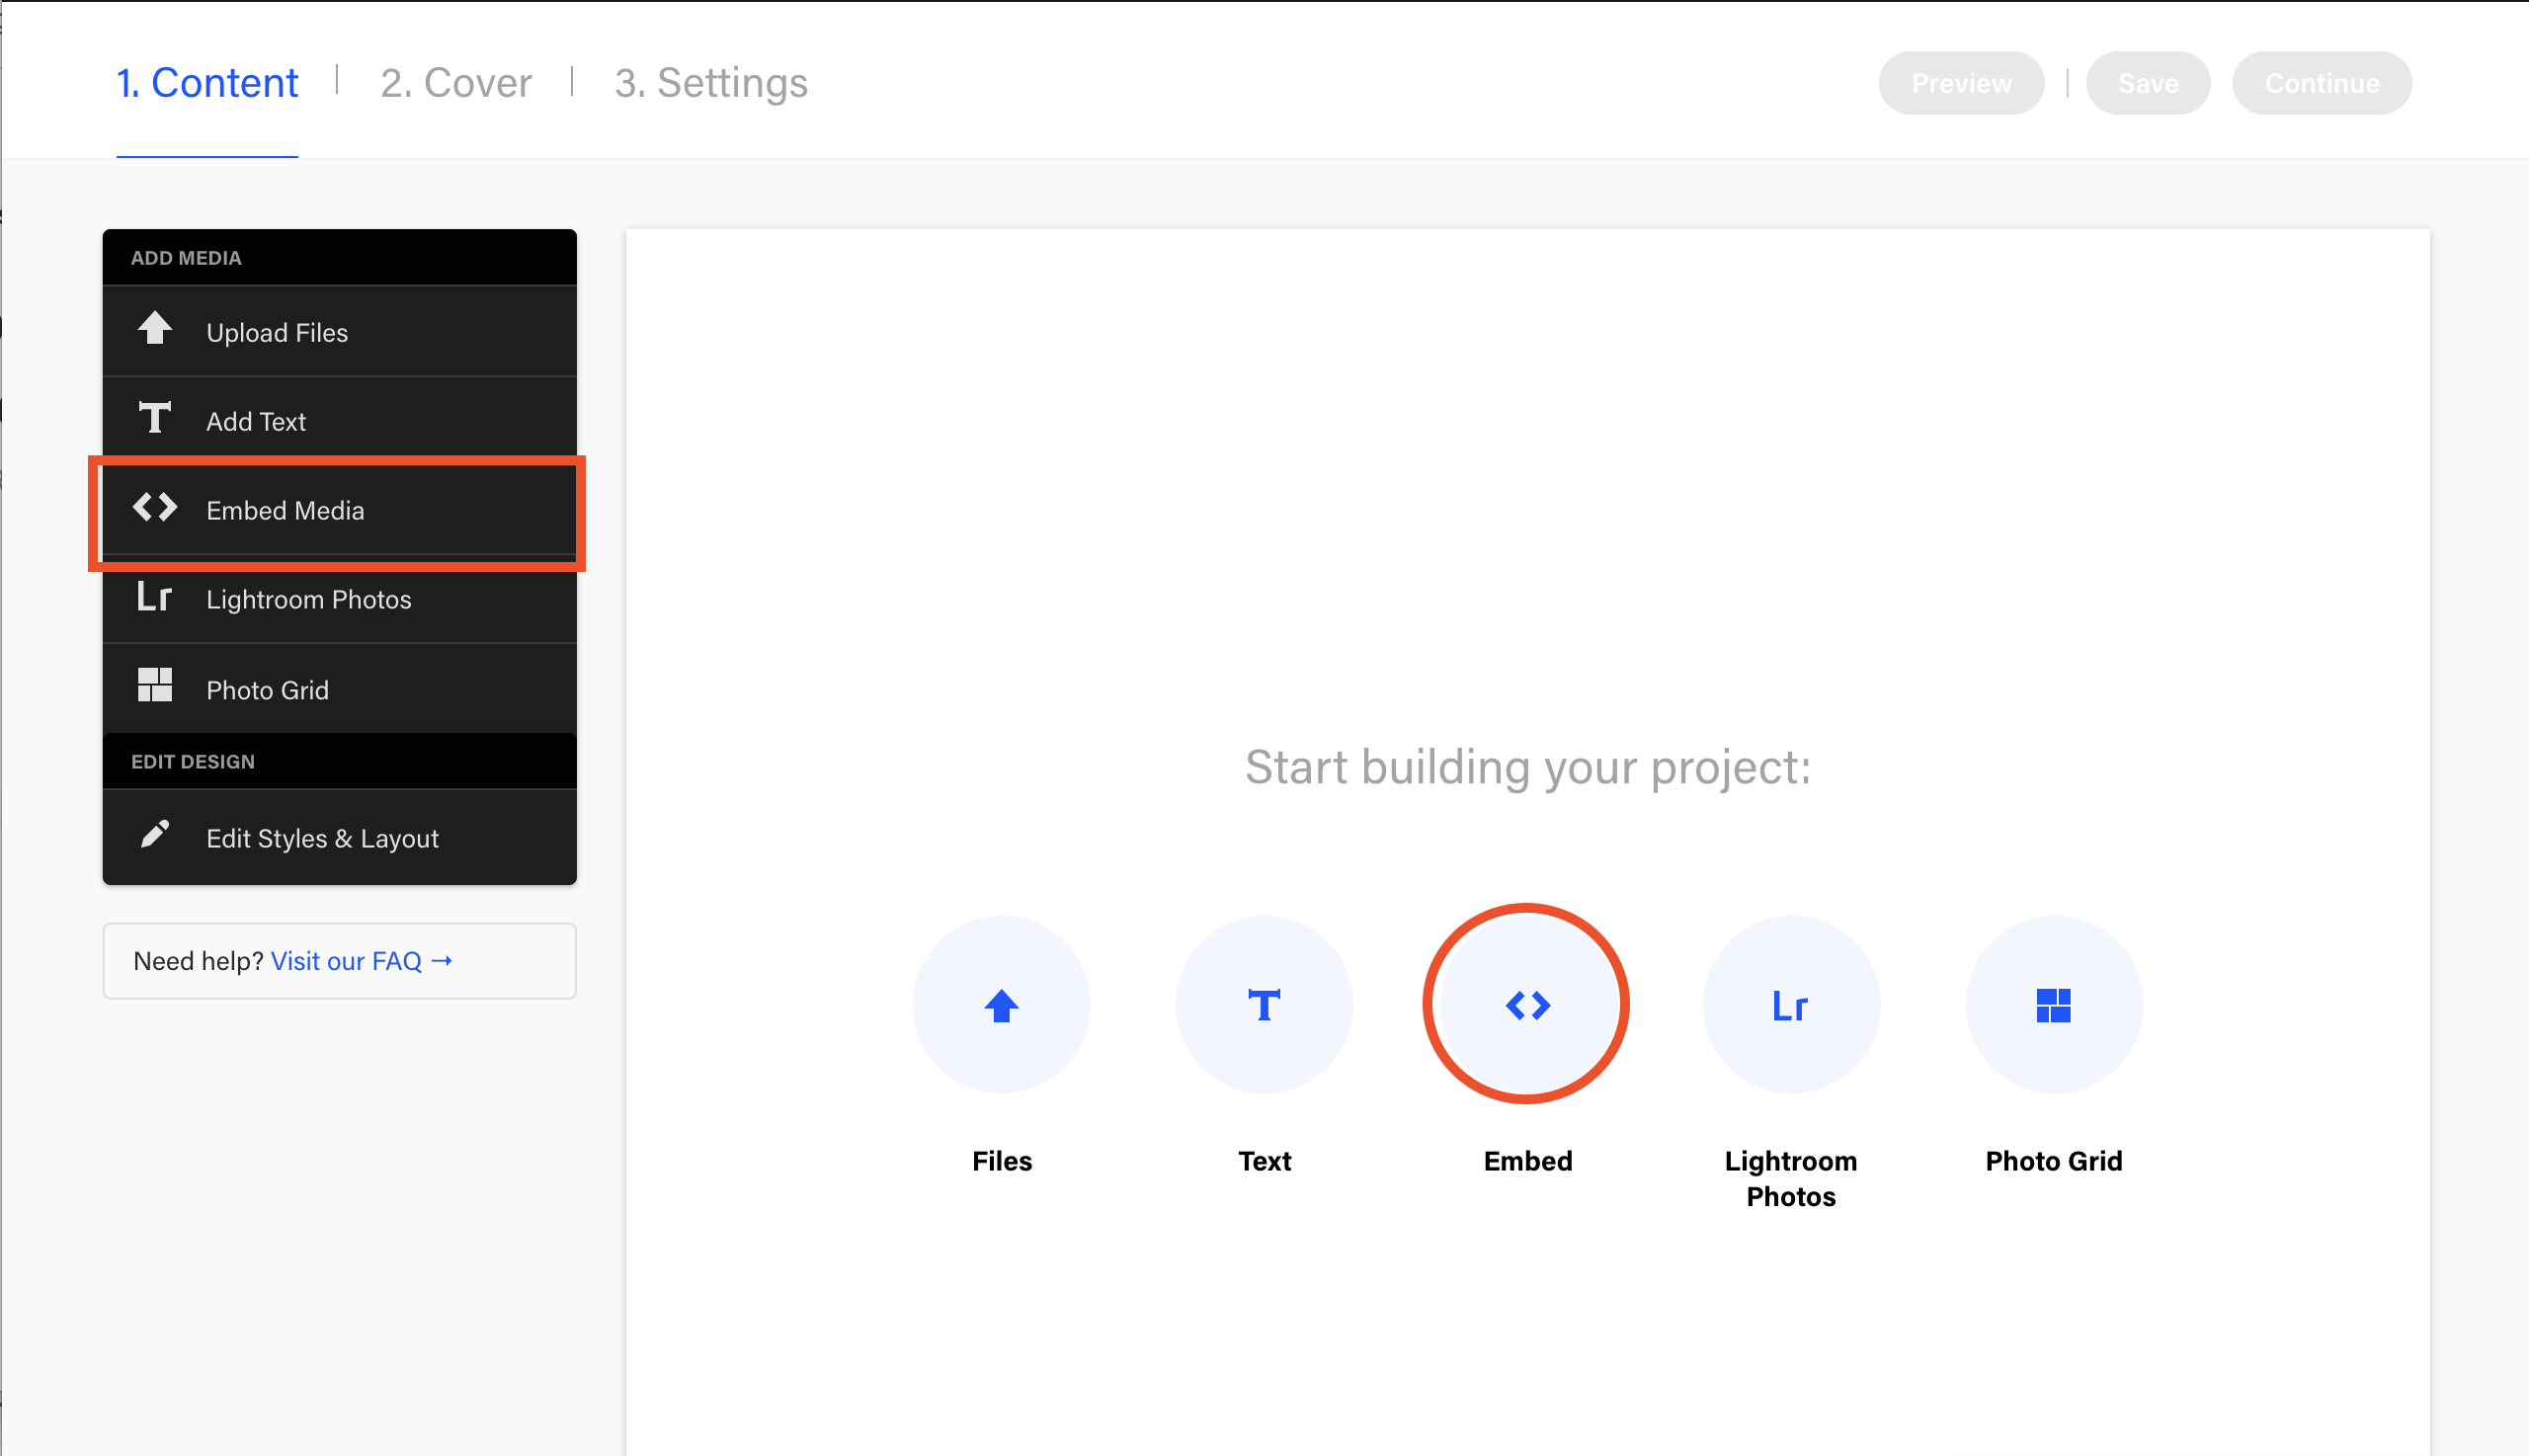Switch to the Cover tab
The width and height of the screenshot is (2529, 1456).
(x=456, y=82)
